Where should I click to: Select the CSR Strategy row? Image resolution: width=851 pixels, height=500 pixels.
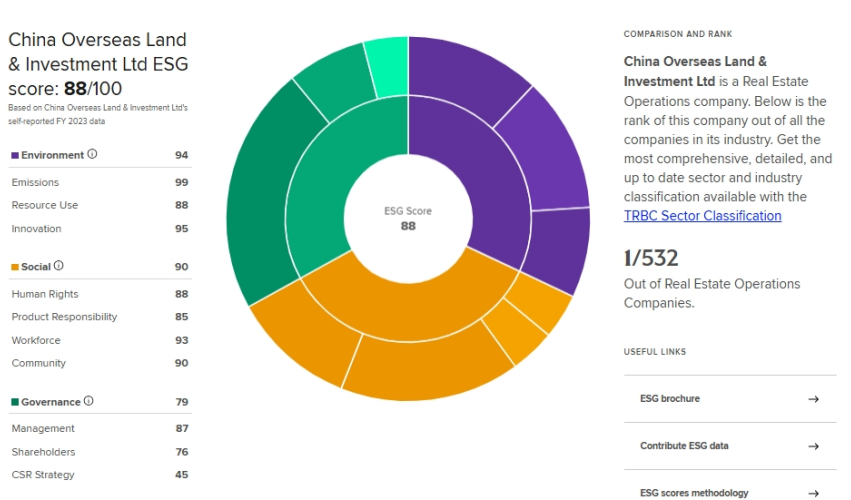pos(100,475)
